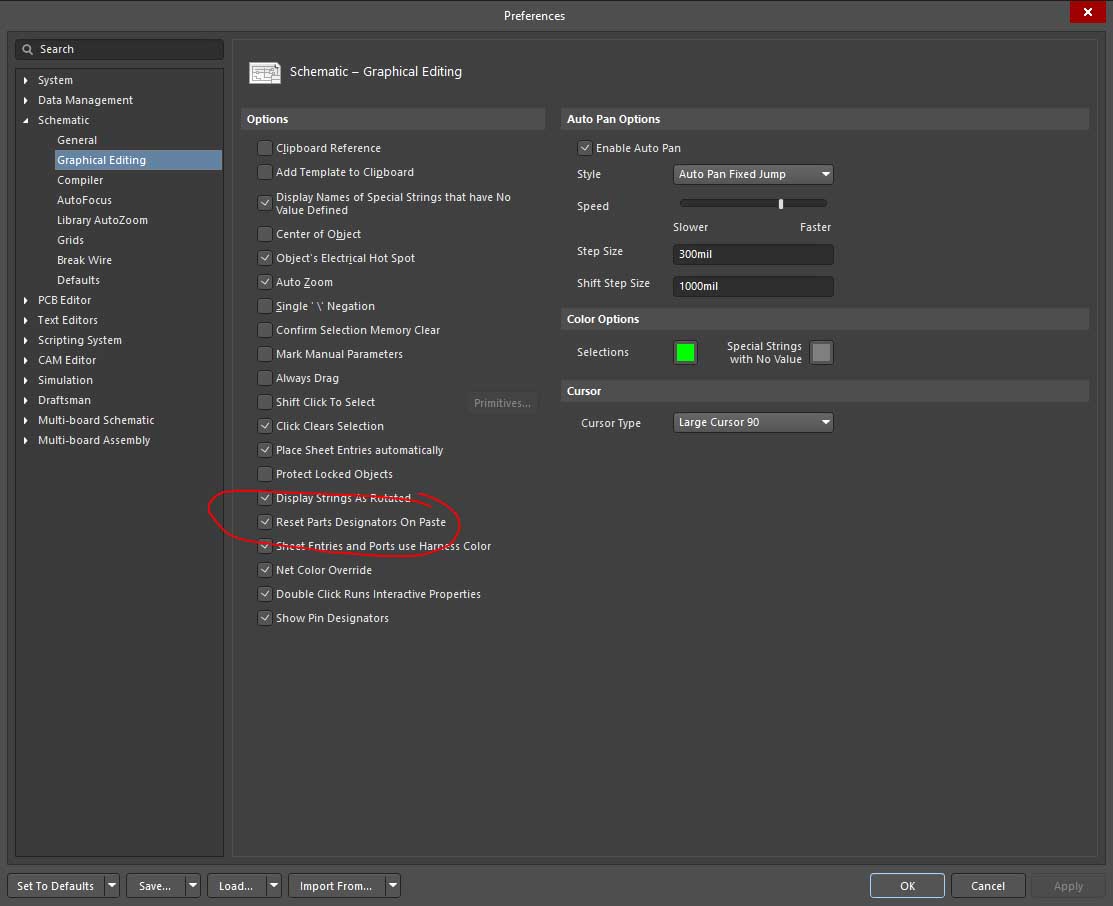The height and width of the screenshot is (906, 1113).
Task: Click the OK button
Action: [907, 886]
